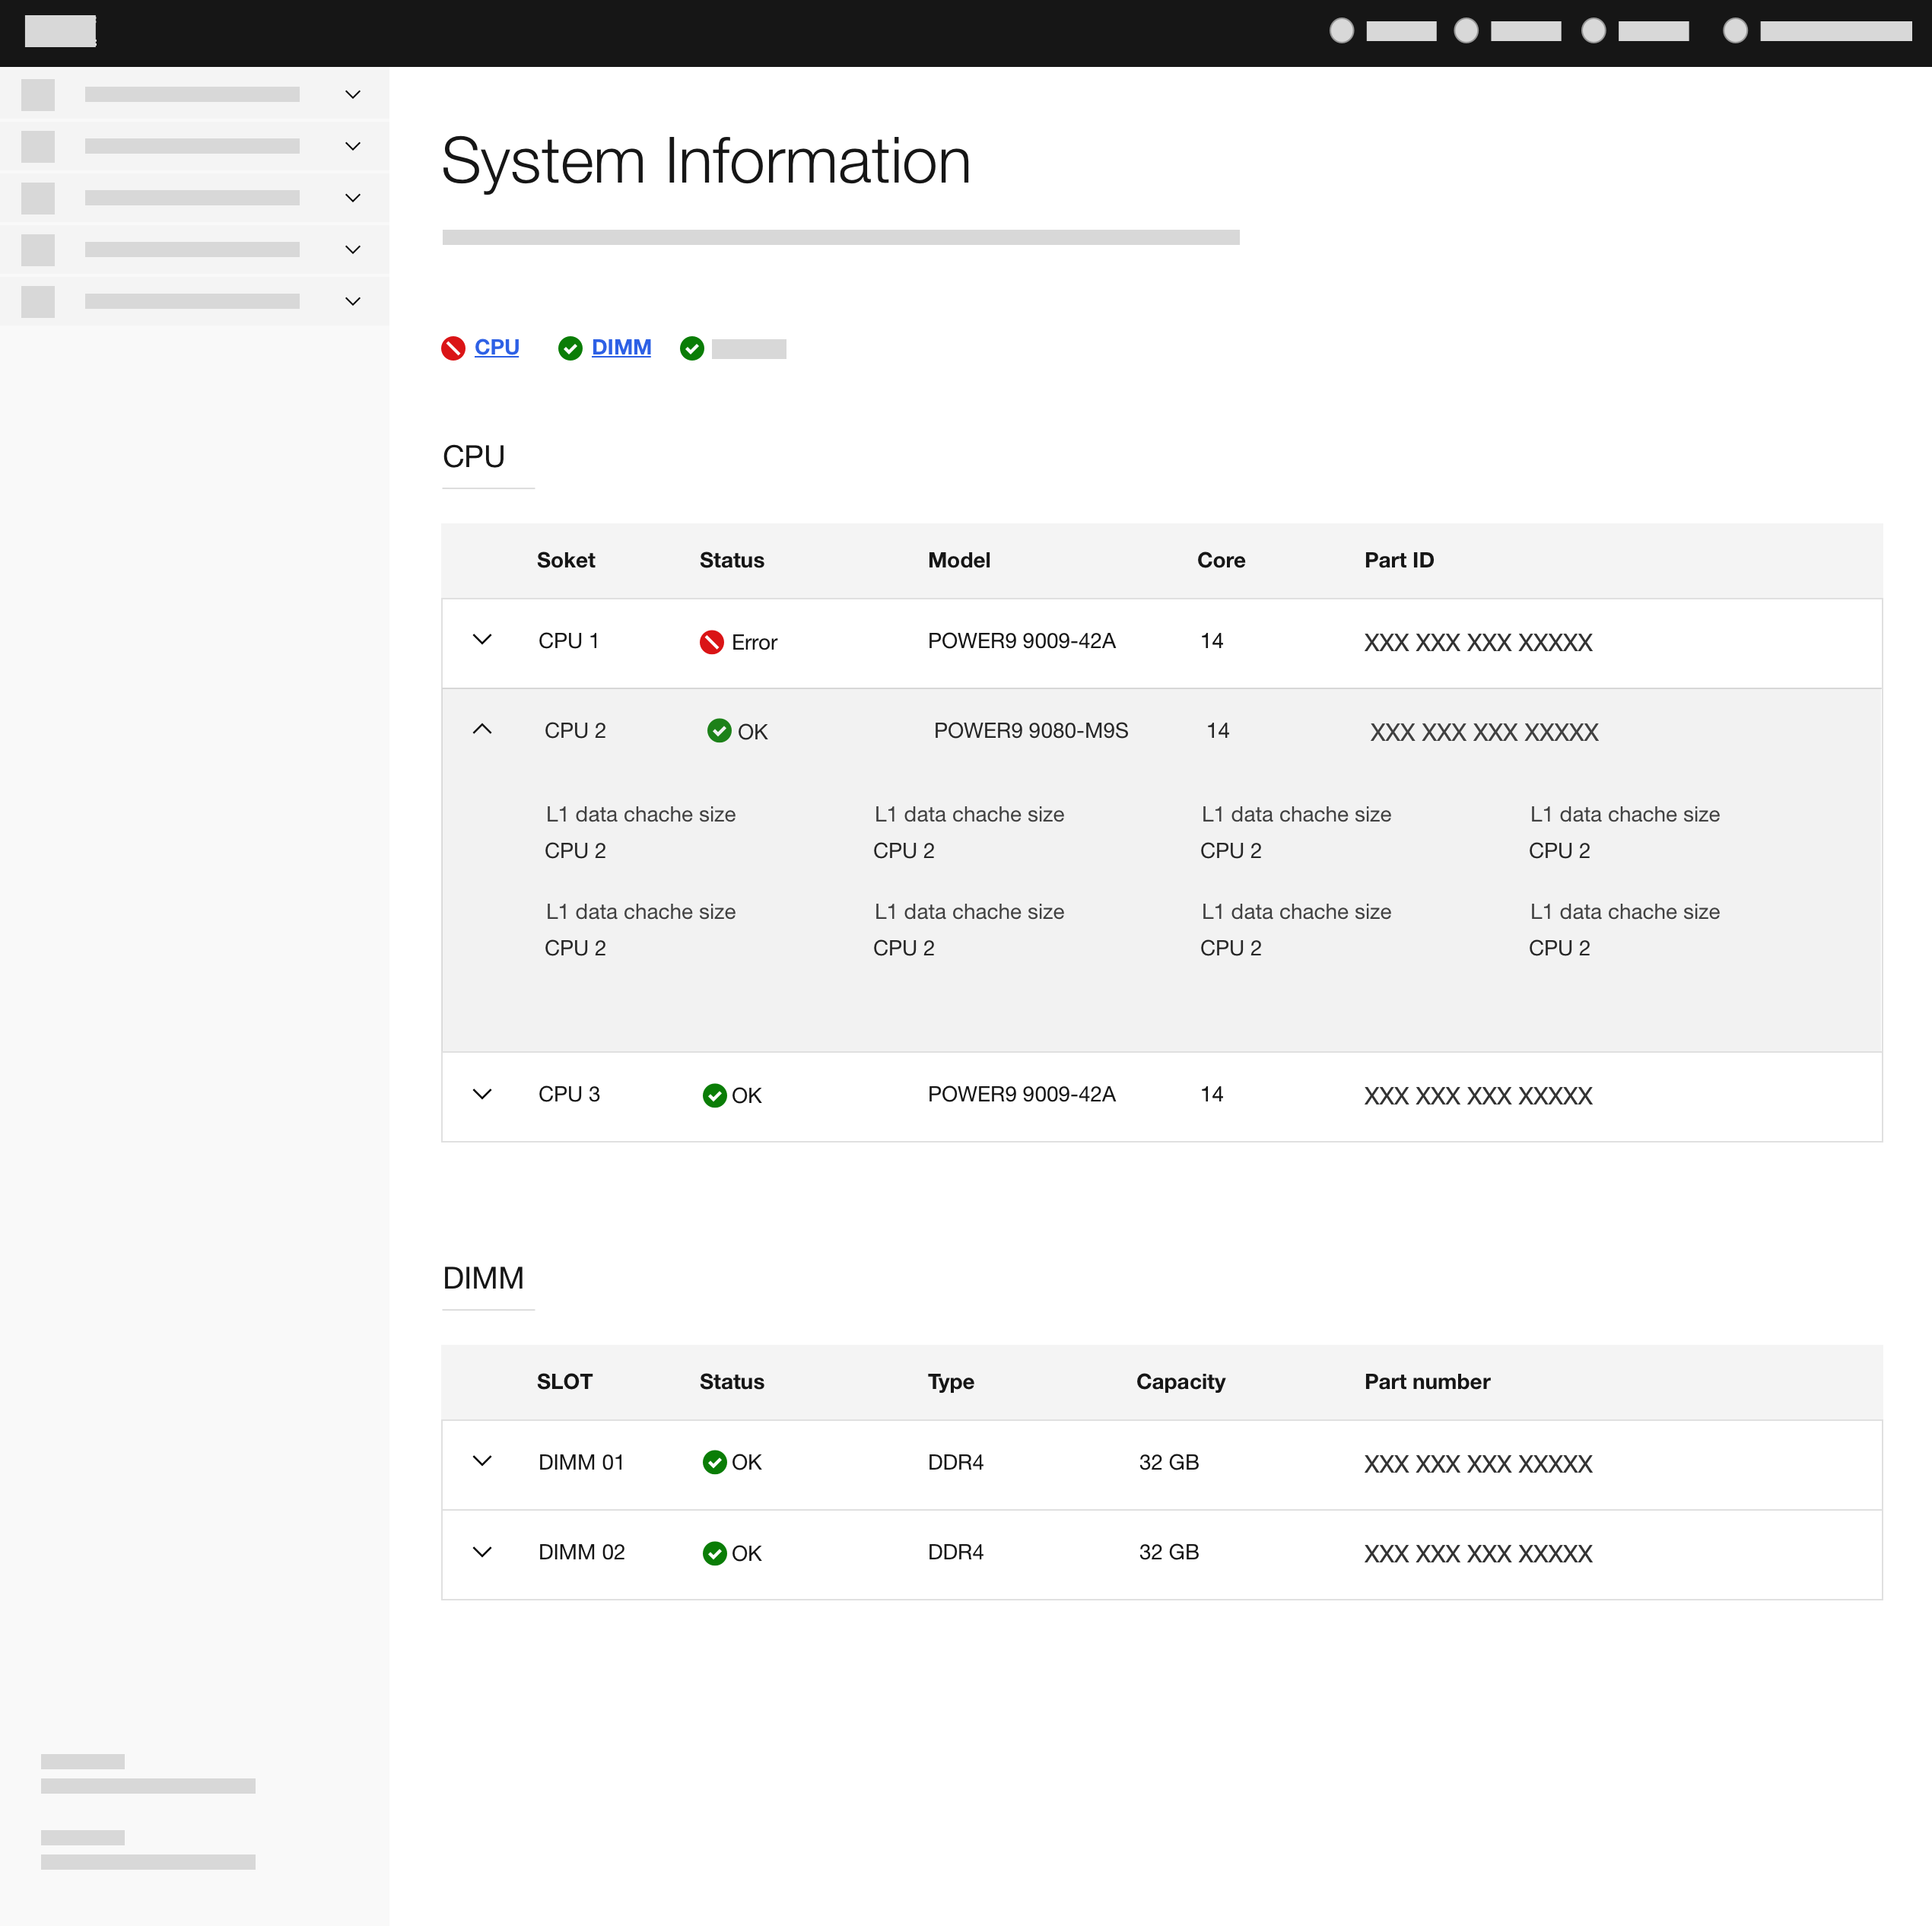Expand the CPU 1 table row
1932x1926 pixels.
pyautogui.click(x=483, y=640)
